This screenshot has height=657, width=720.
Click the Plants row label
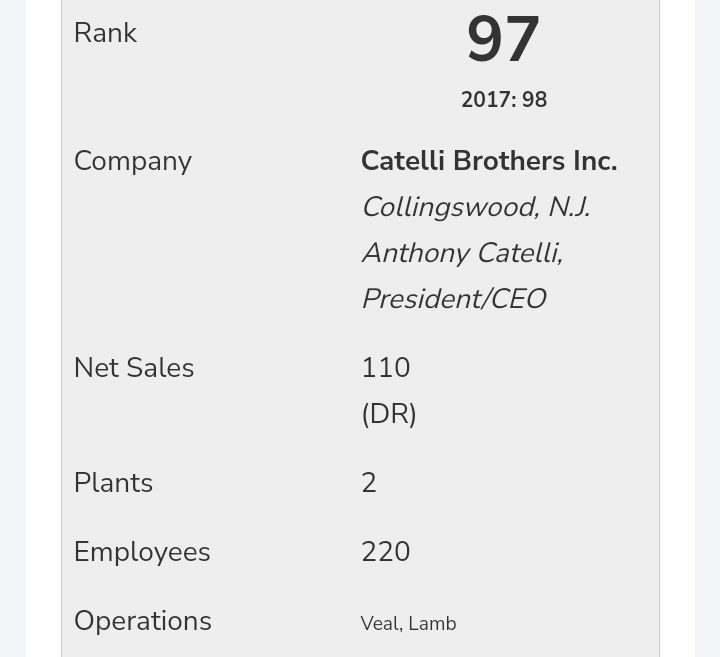[113, 483]
